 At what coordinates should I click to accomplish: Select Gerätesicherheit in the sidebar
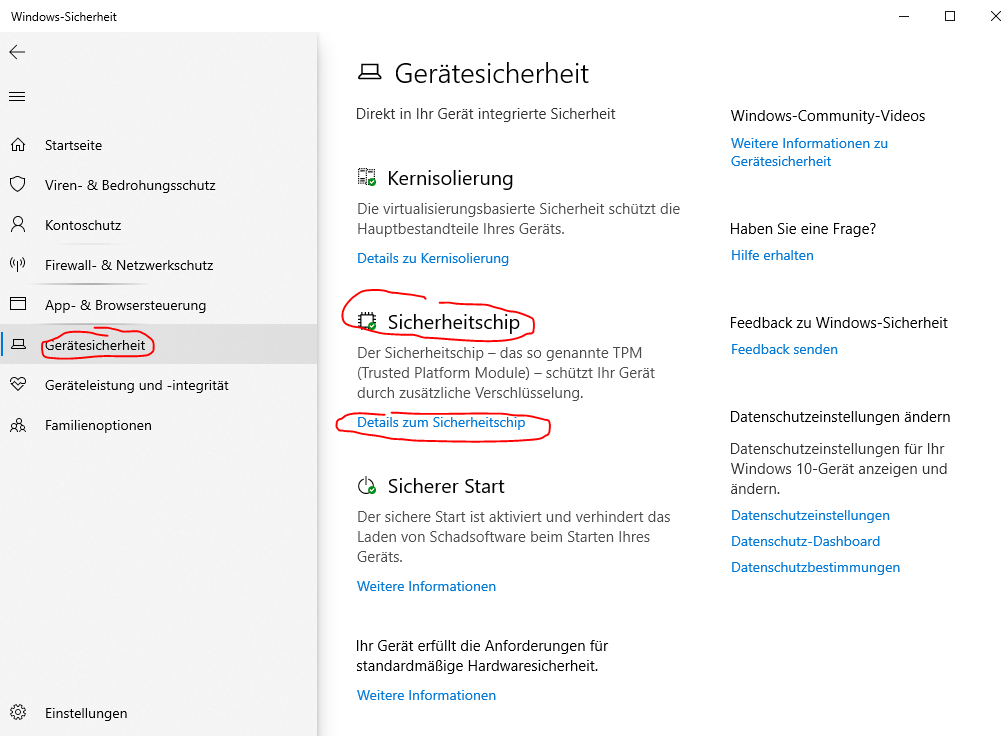pos(95,345)
